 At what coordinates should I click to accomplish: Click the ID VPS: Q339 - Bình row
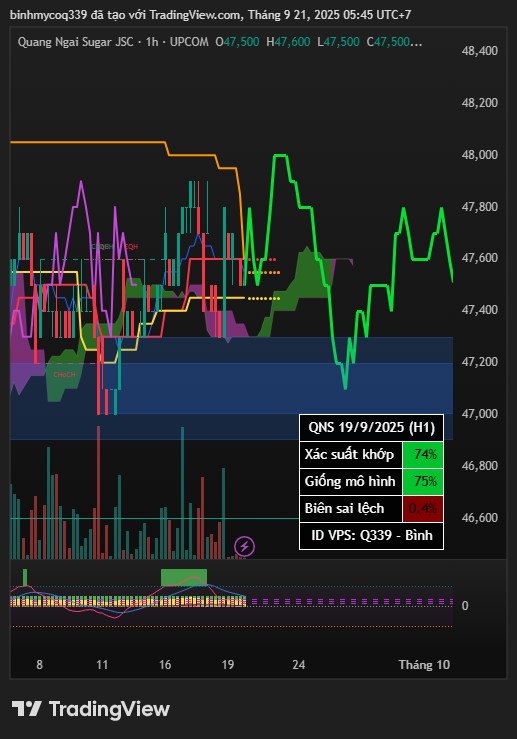click(x=371, y=536)
